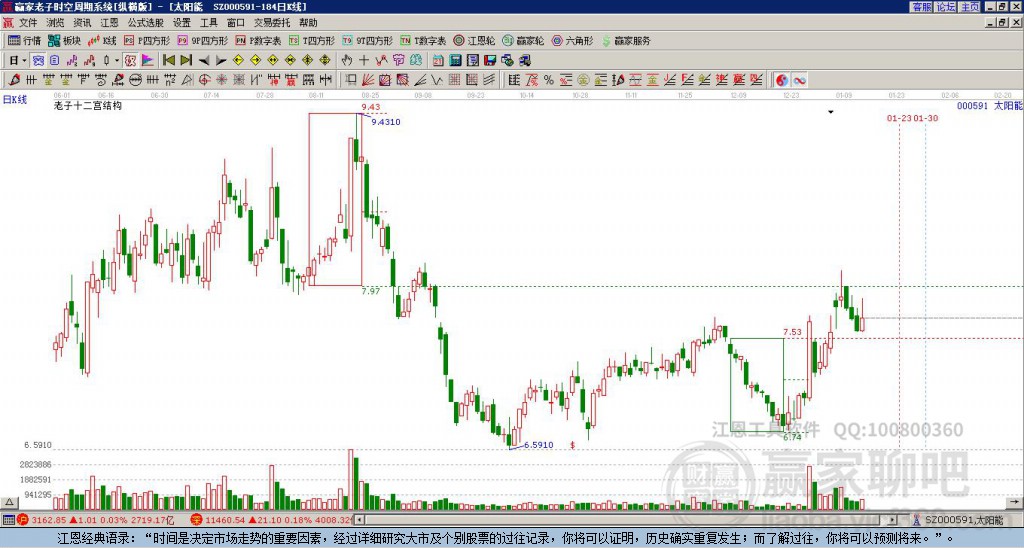This screenshot has width=1024, height=548.
Task: Open the 行情 market quotes view
Action: point(24,40)
